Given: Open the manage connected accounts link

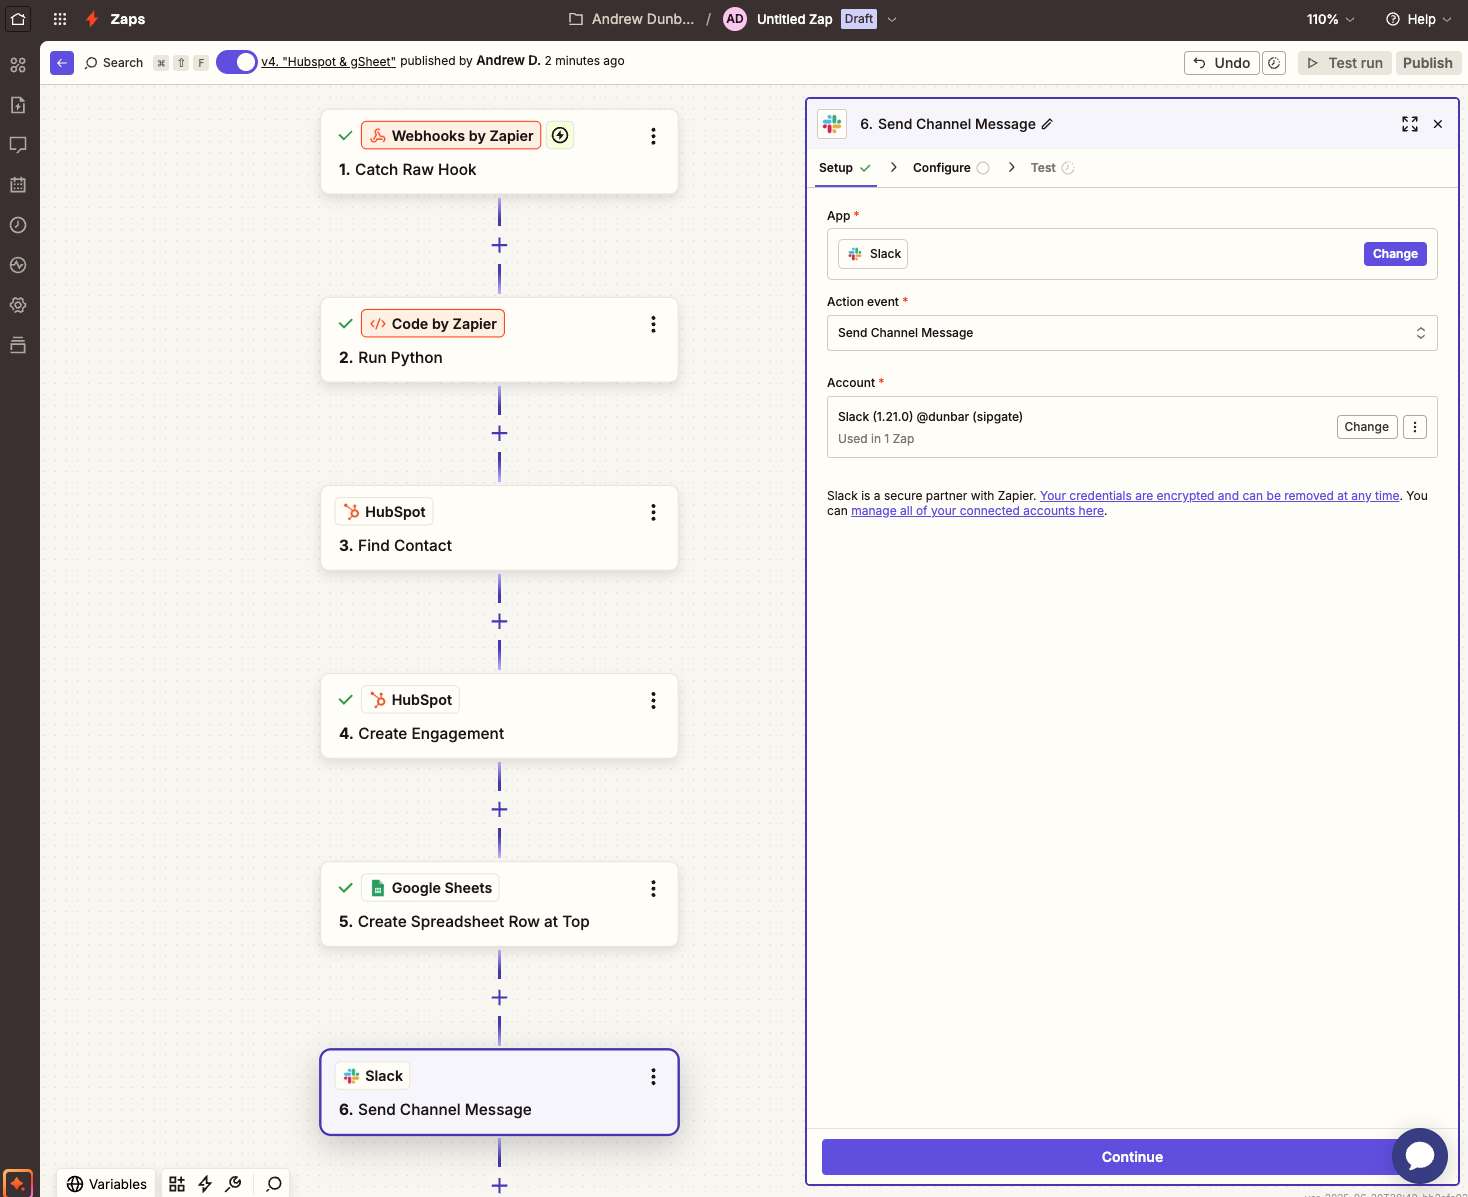Looking at the screenshot, I should [977, 511].
